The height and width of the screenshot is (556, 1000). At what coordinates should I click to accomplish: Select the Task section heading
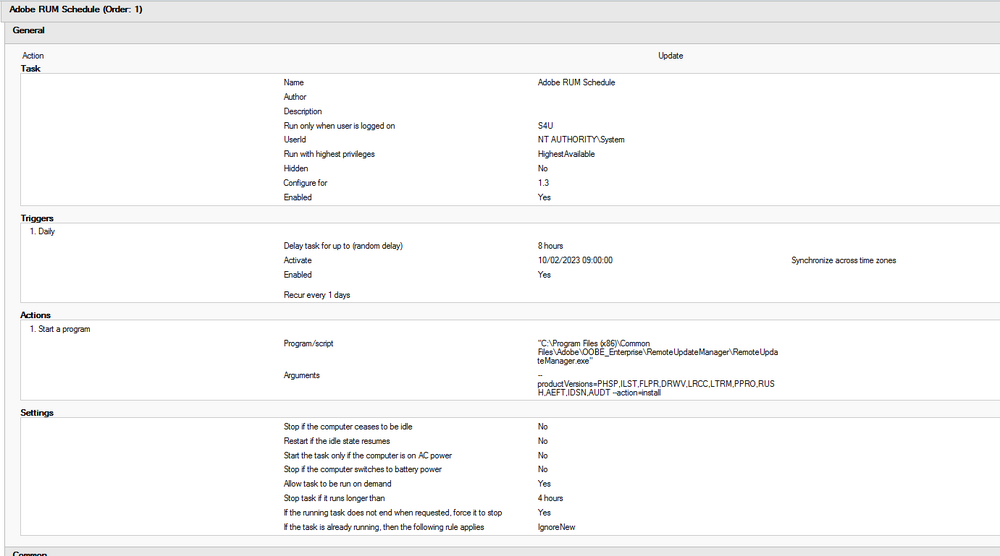point(31,68)
